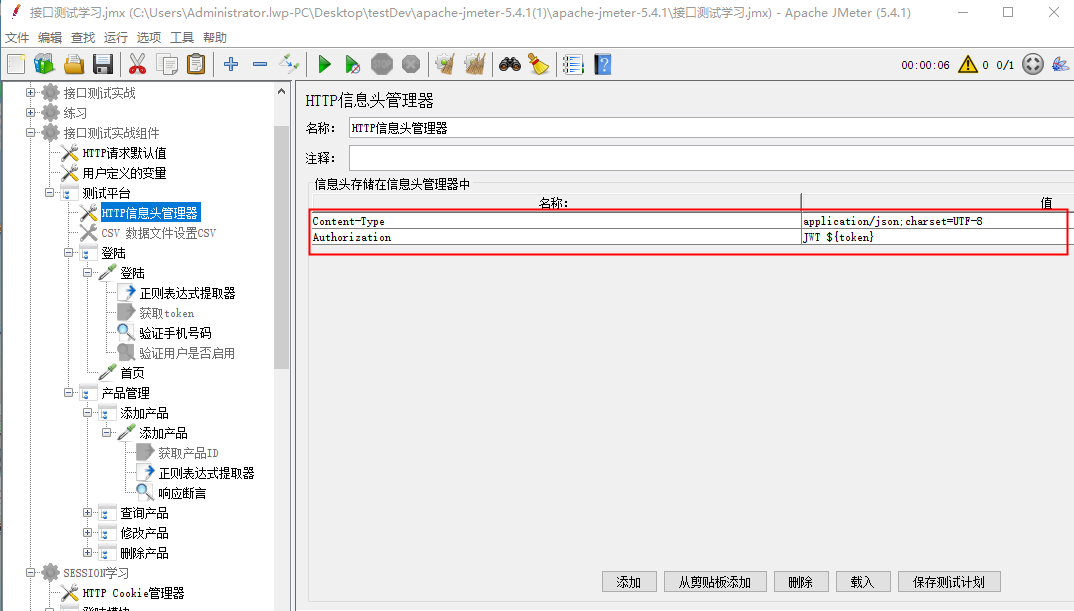The height and width of the screenshot is (611, 1074).
Task: Select 首页 sampler in tree
Action: coord(132,373)
